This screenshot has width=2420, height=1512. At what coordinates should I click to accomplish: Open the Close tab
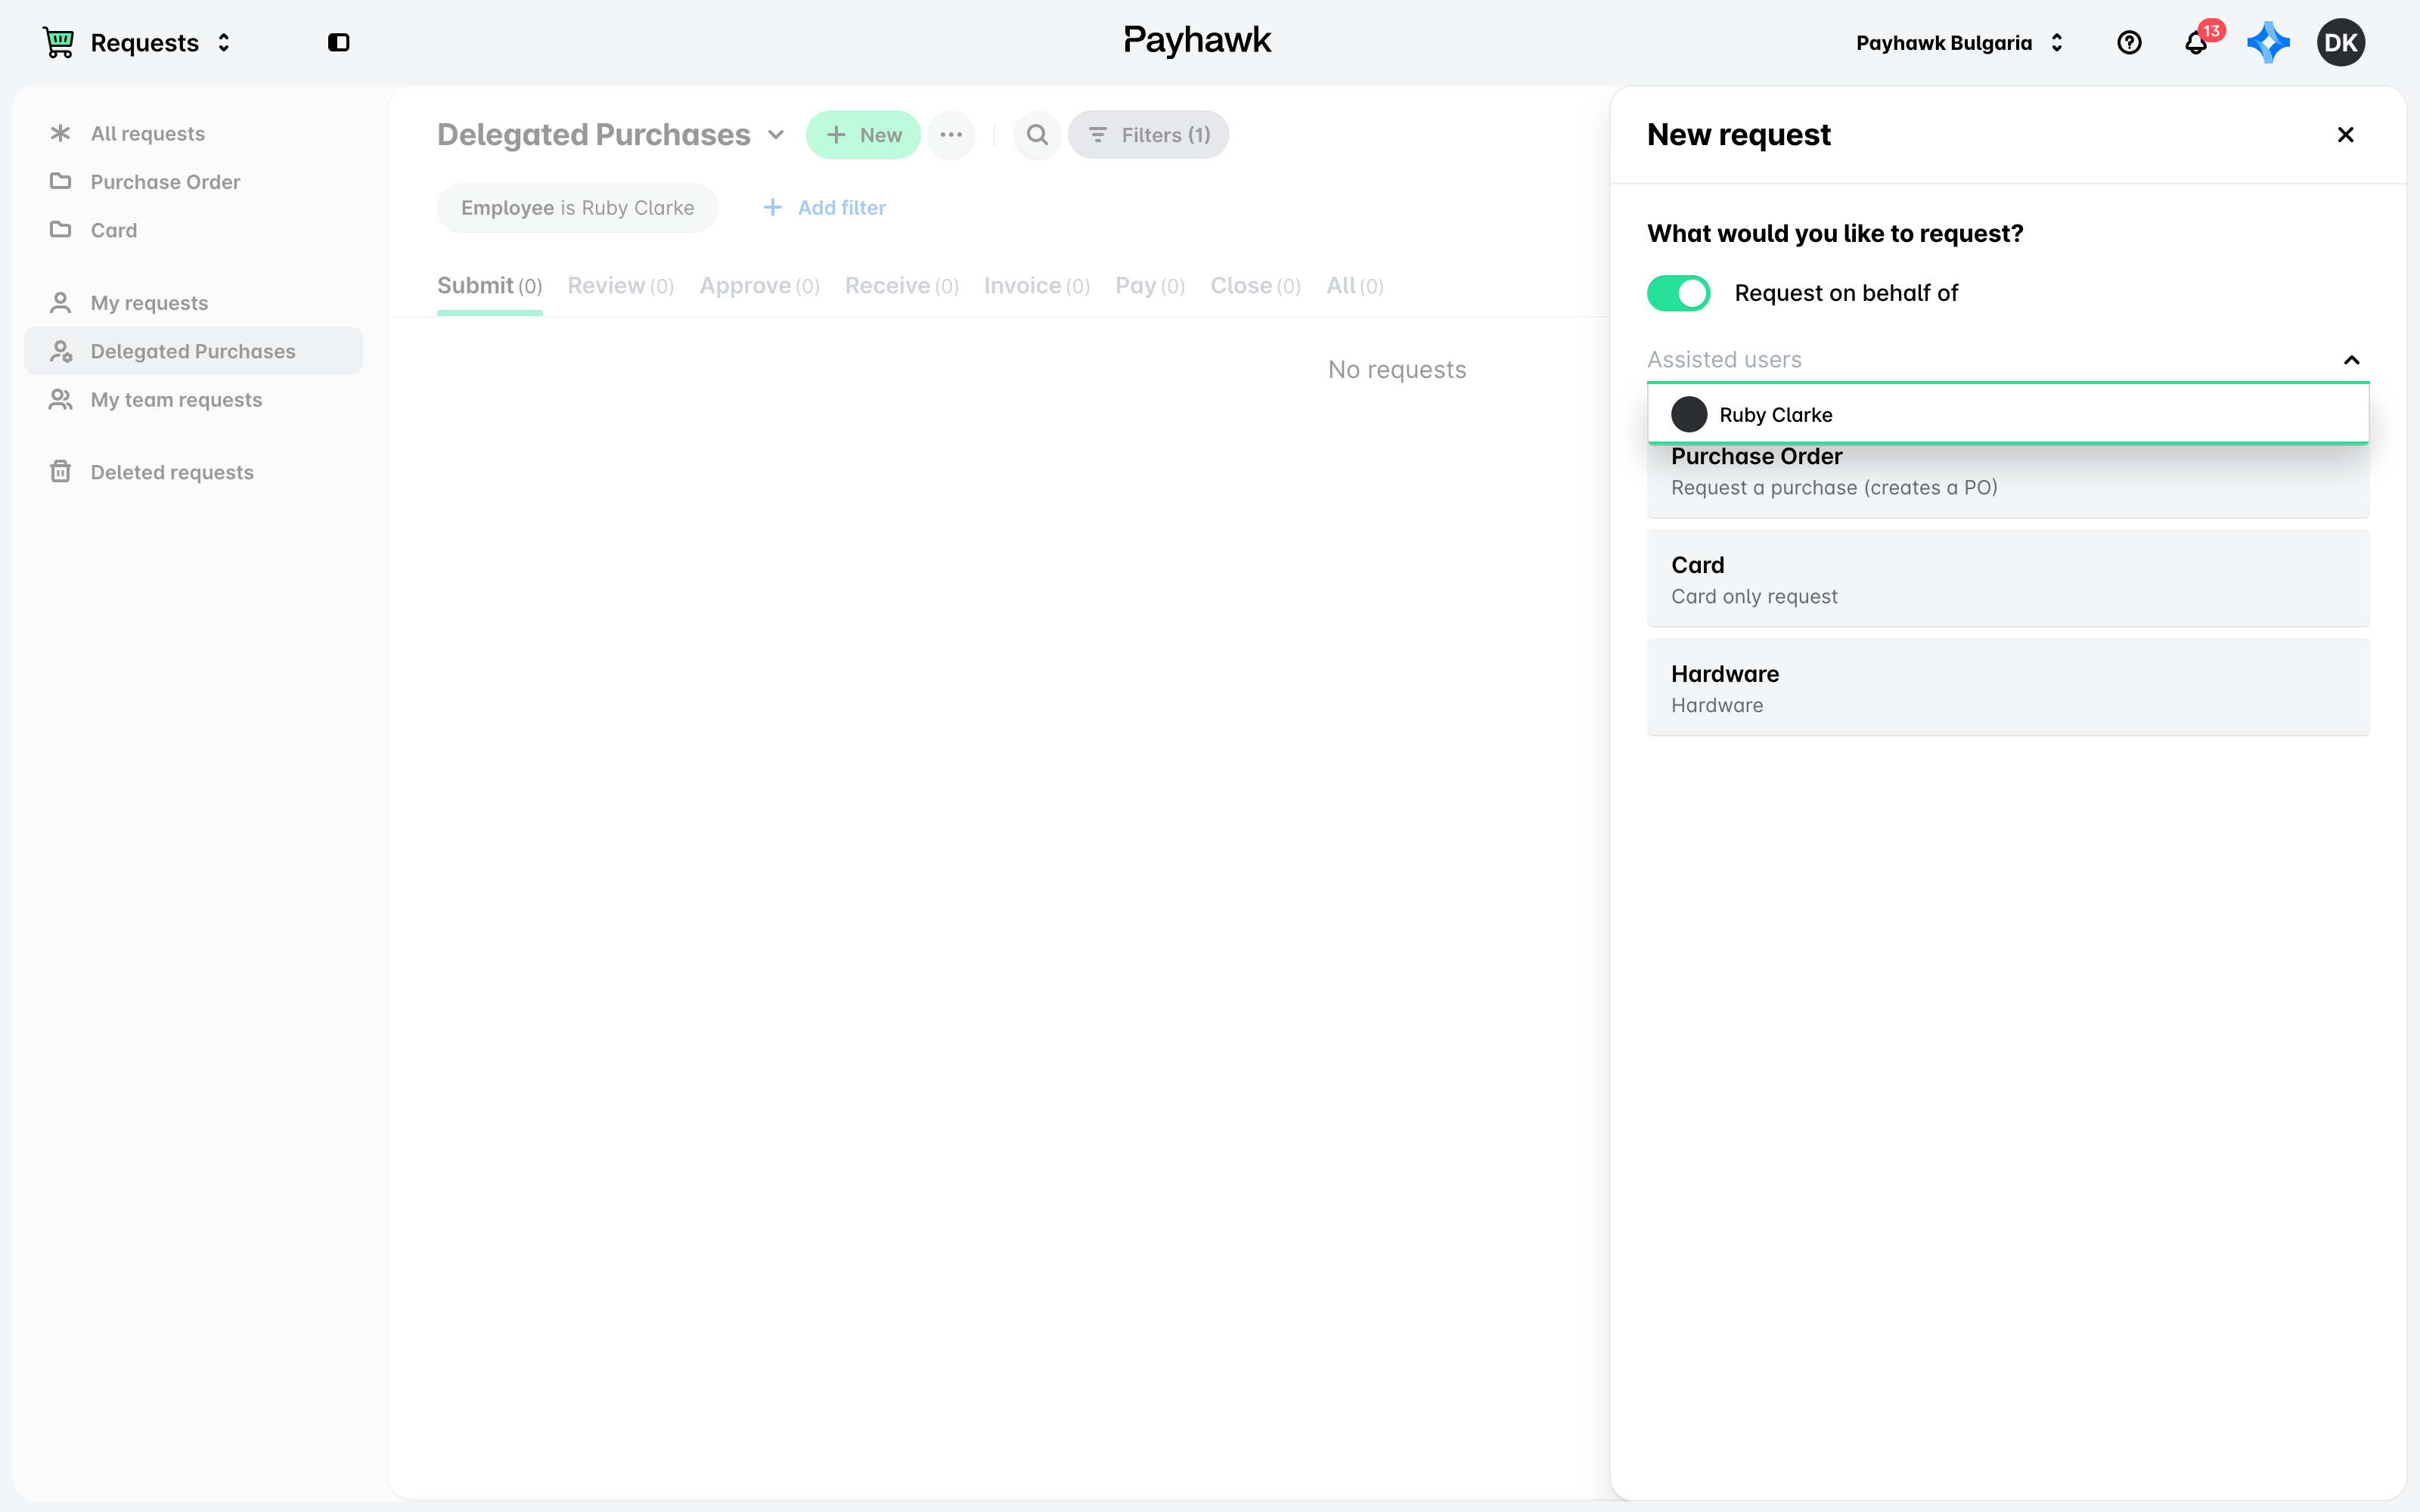click(x=1255, y=286)
